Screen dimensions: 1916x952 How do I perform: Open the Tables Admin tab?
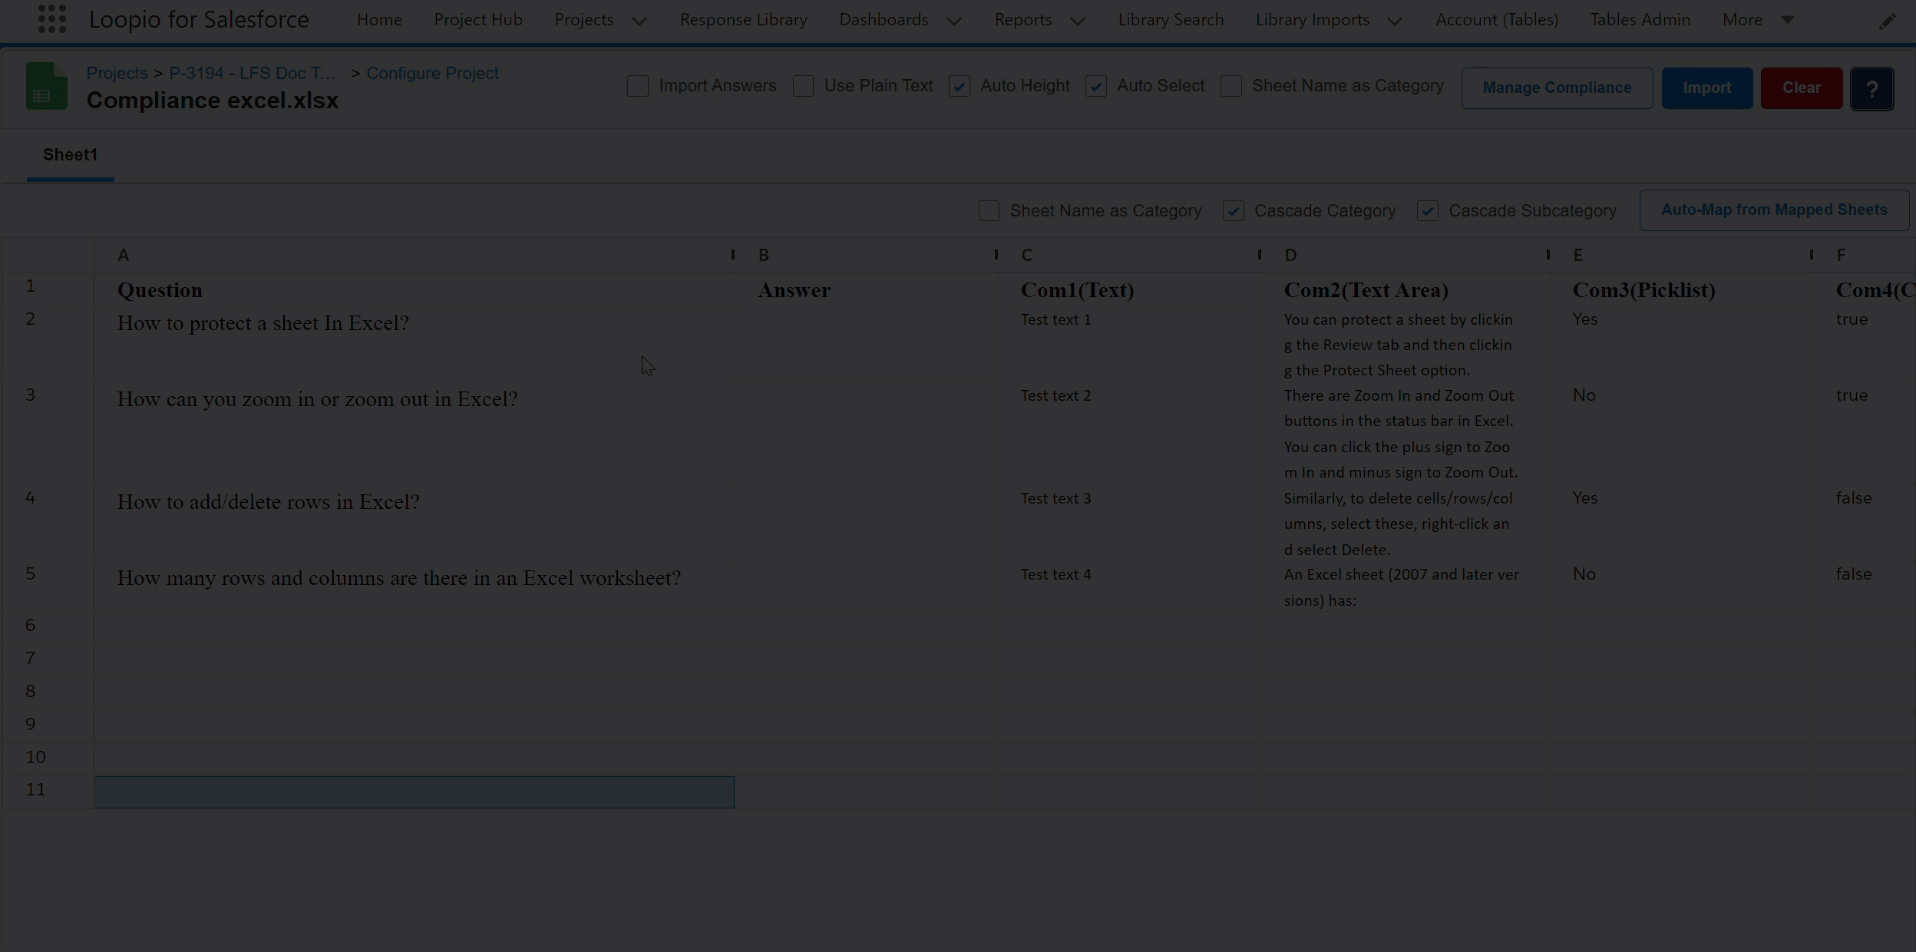(1640, 20)
